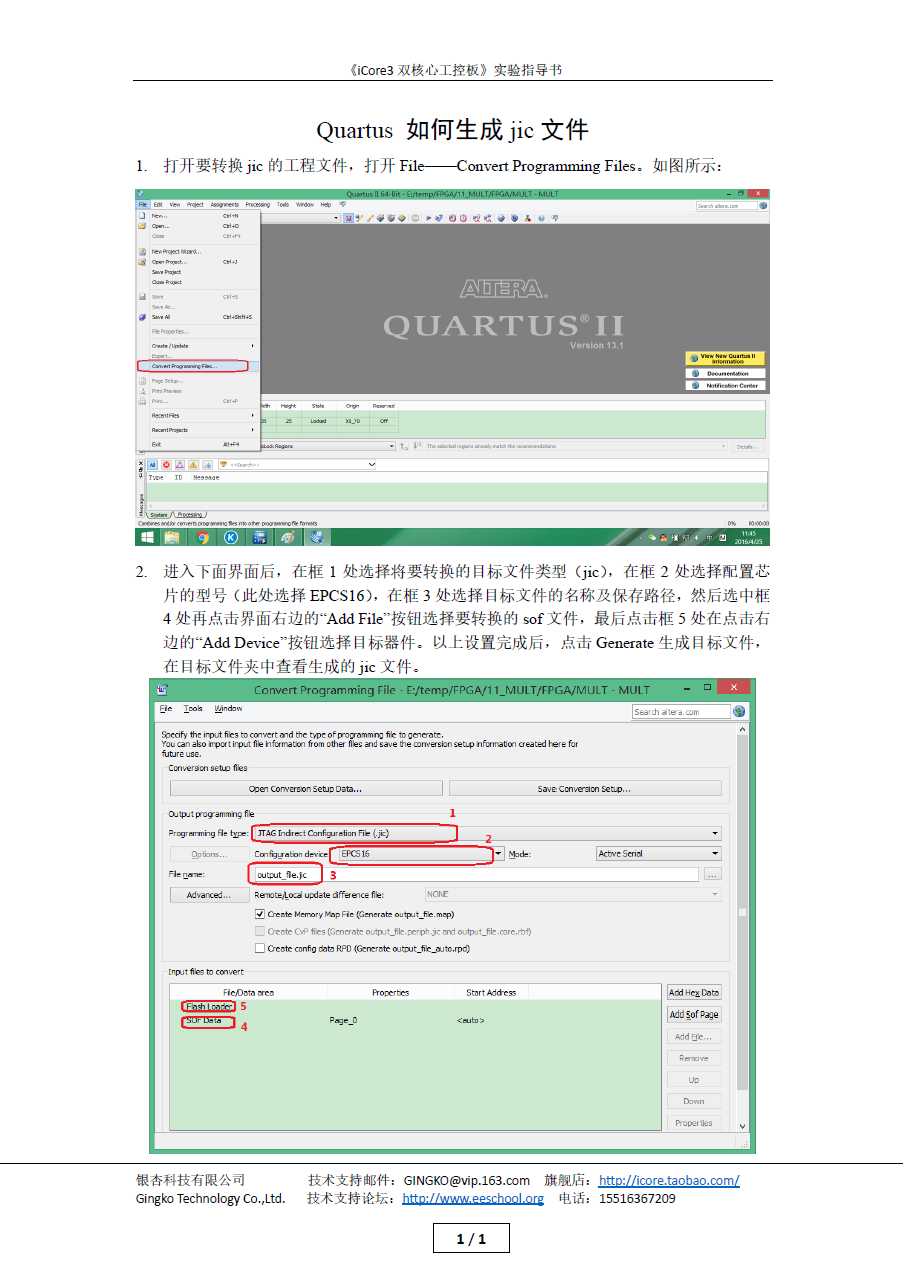This screenshot has height=1271, width=906.
Task: Open the Quartus Assignments menu
Action: tap(224, 204)
